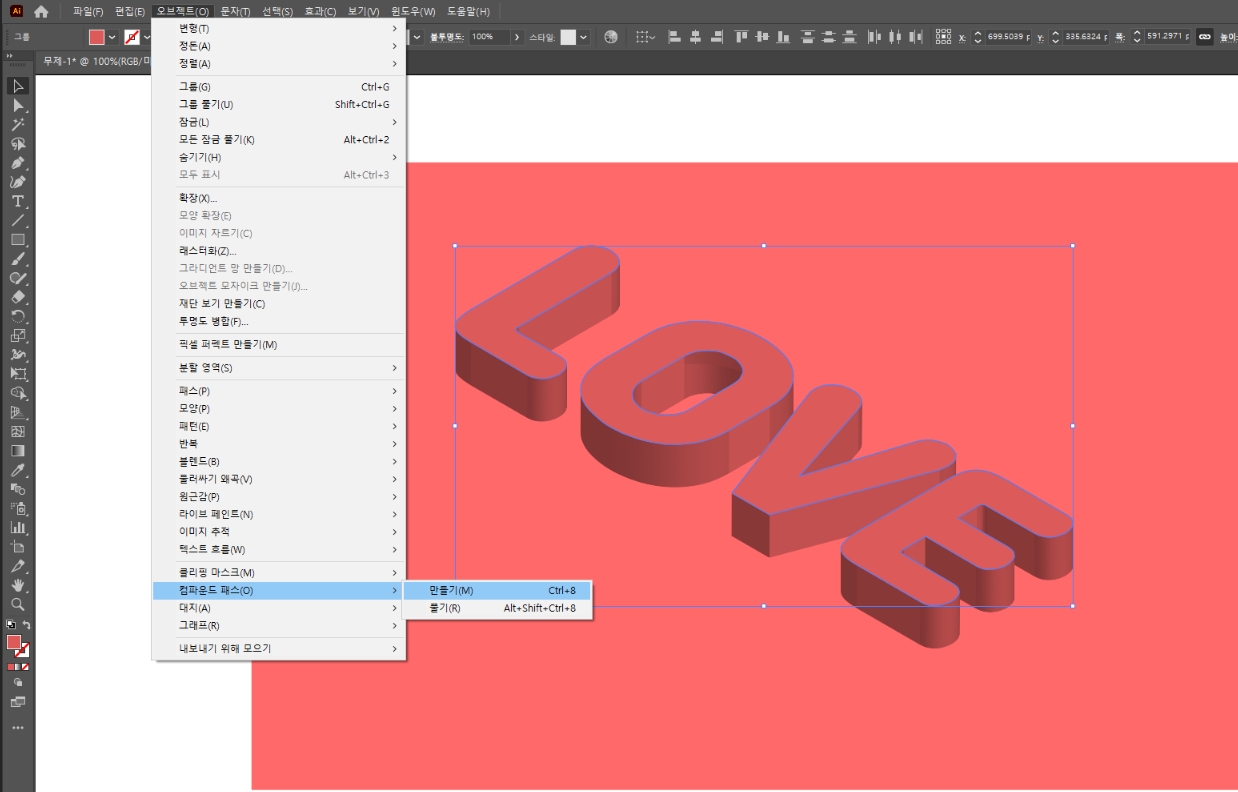Select the Hand tool
Viewport: 1238px width, 792px height.
tap(18, 585)
